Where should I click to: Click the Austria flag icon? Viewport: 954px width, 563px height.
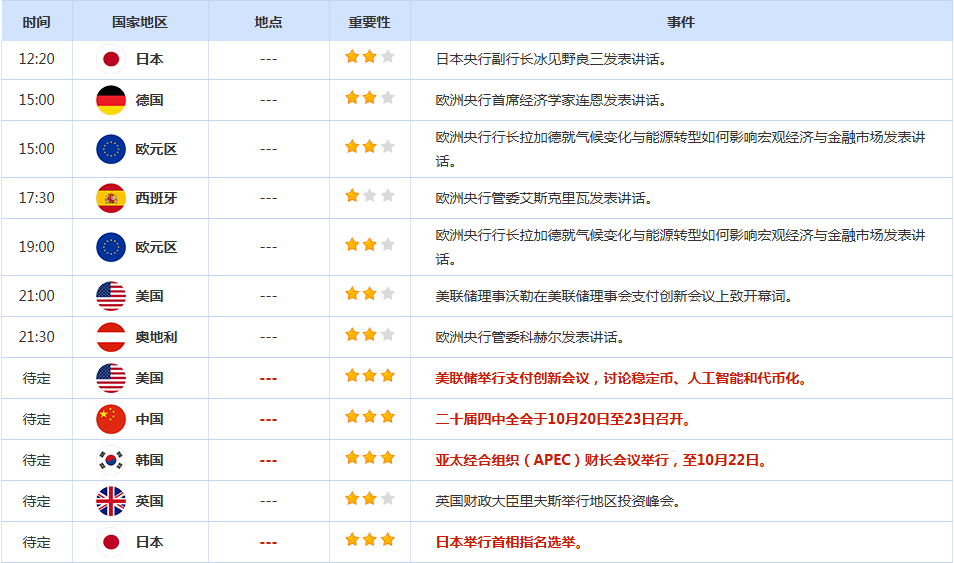tap(111, 337)
